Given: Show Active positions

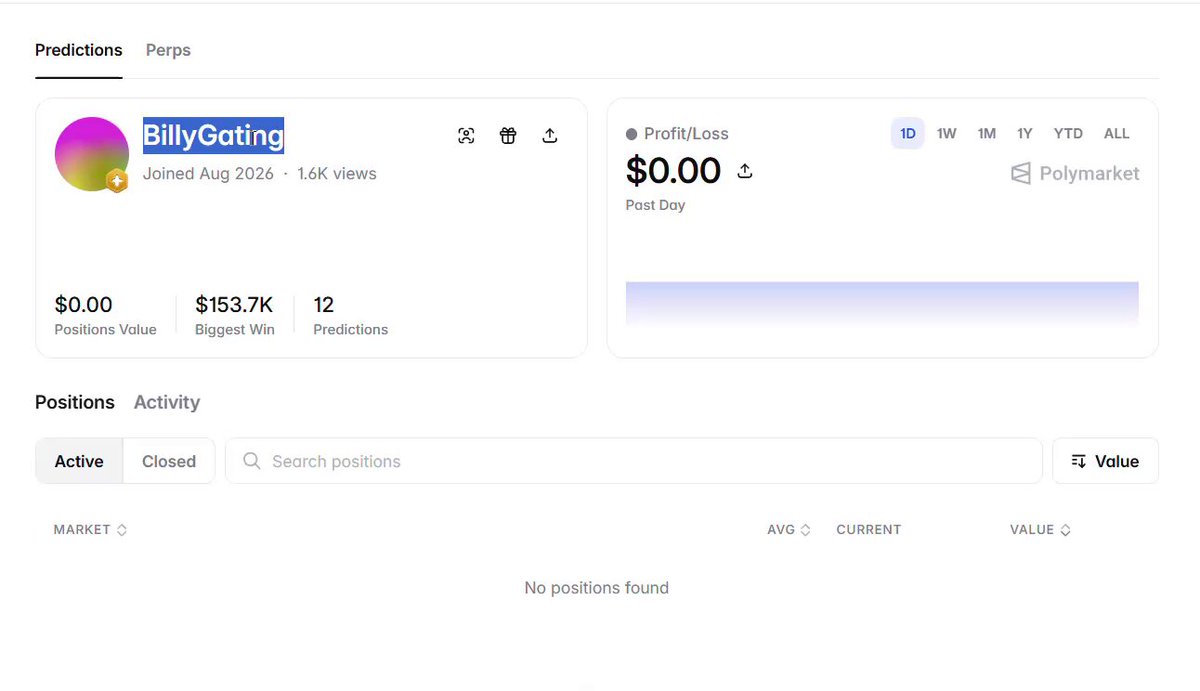Looking at the screenshot, I should pos(79,461).
